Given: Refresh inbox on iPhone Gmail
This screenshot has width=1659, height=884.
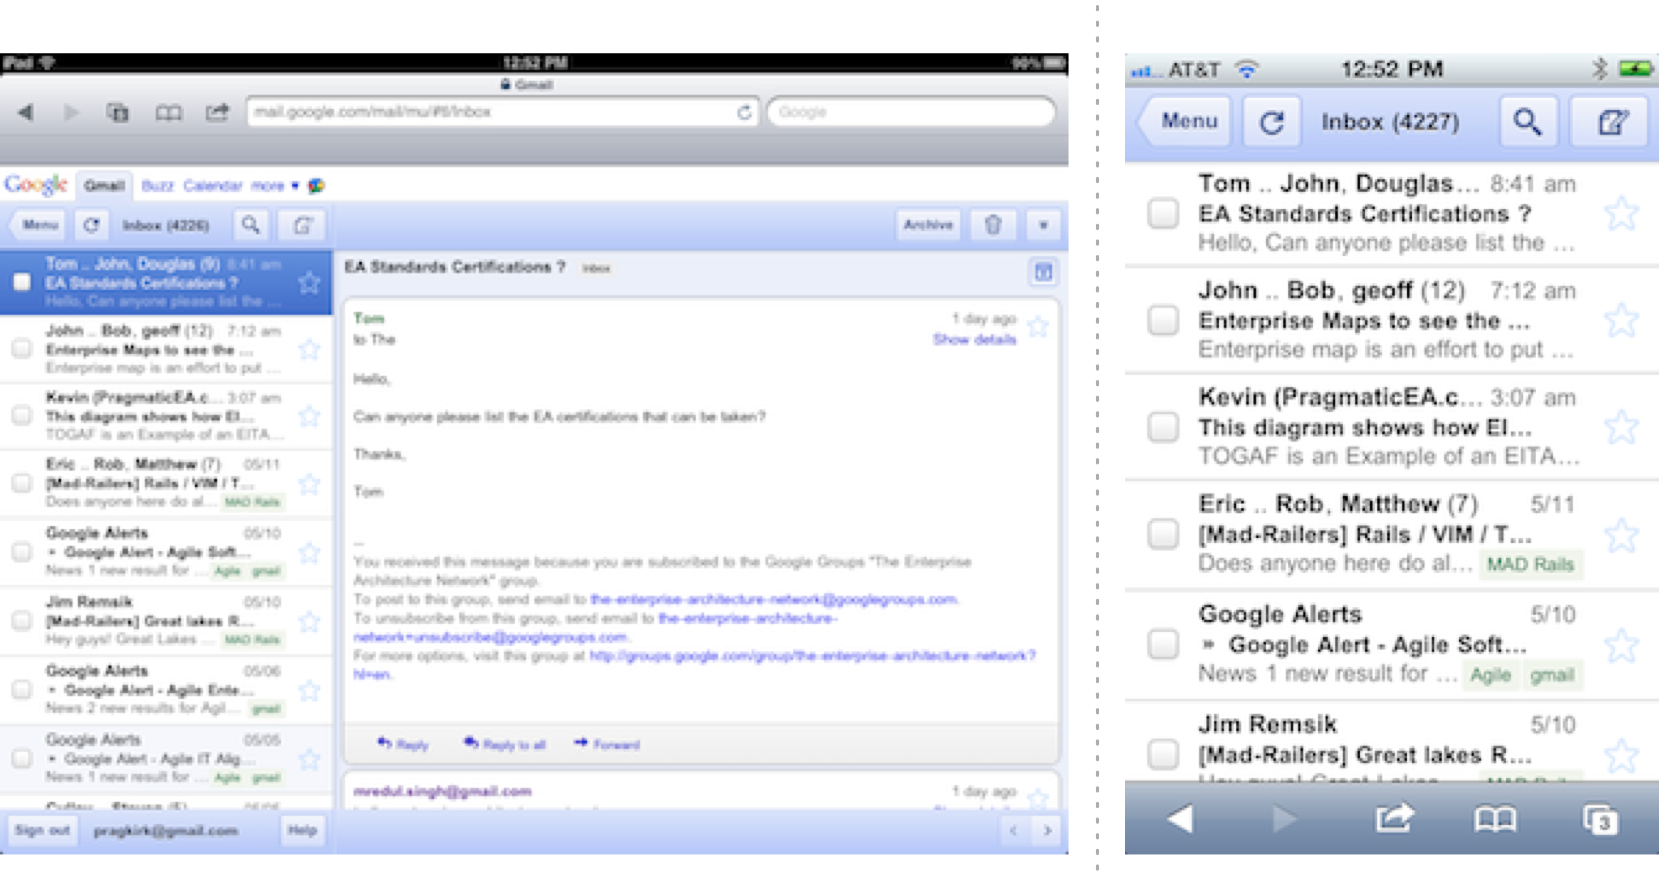Looking at the screenshot, I should pos(1271,122).
